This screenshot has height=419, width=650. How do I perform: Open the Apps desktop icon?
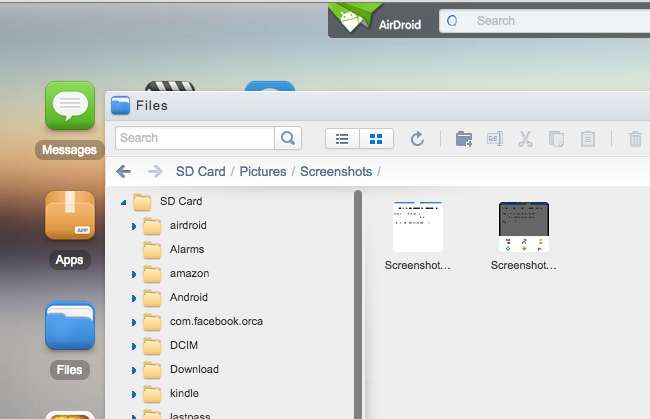click(x=70, y=215)
